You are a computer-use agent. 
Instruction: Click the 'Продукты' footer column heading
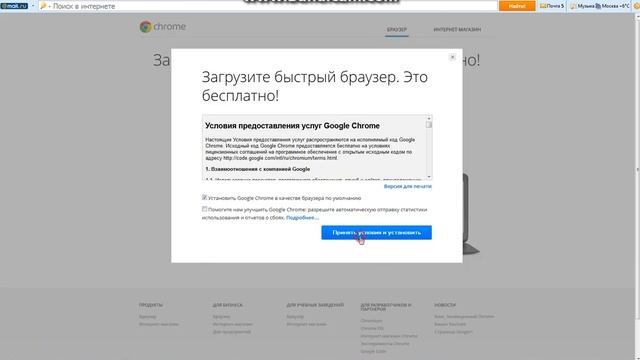pyautogui.click(x=151, y=305)
